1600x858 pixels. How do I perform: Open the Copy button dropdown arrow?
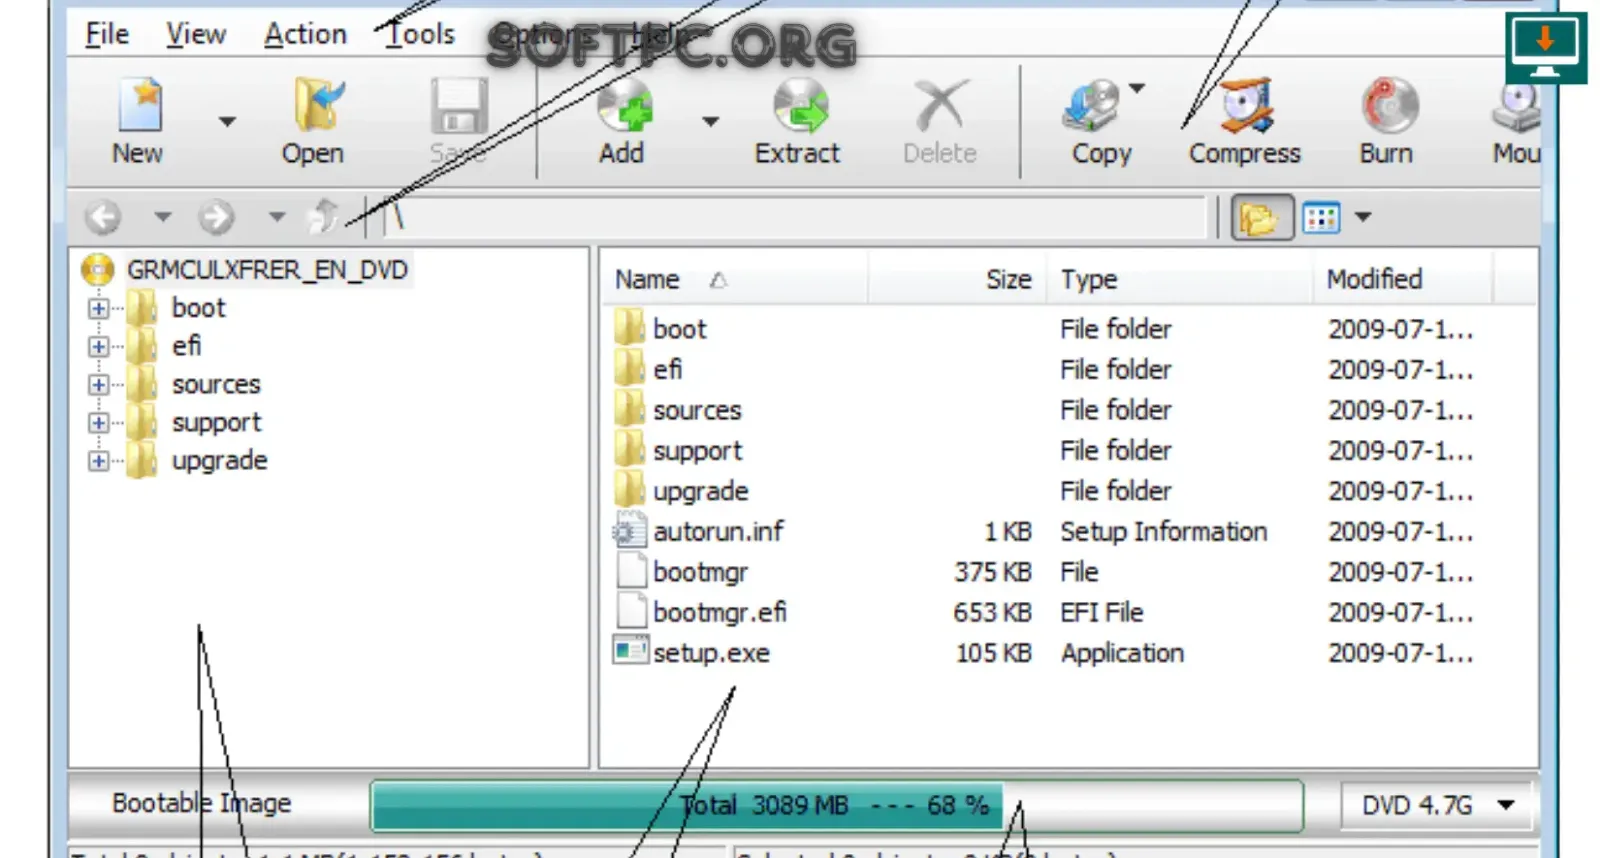click(x=1137, y=88)
